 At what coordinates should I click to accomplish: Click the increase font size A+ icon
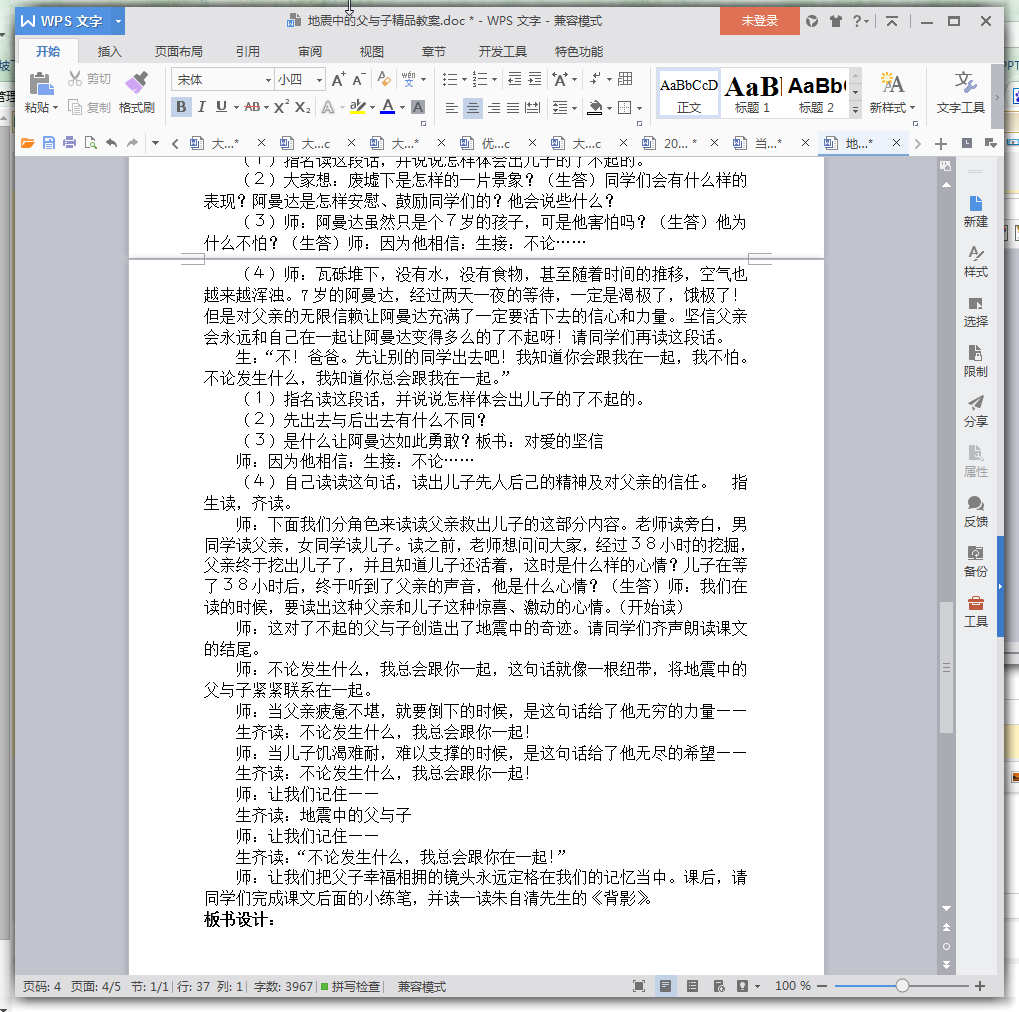point(339,79)
